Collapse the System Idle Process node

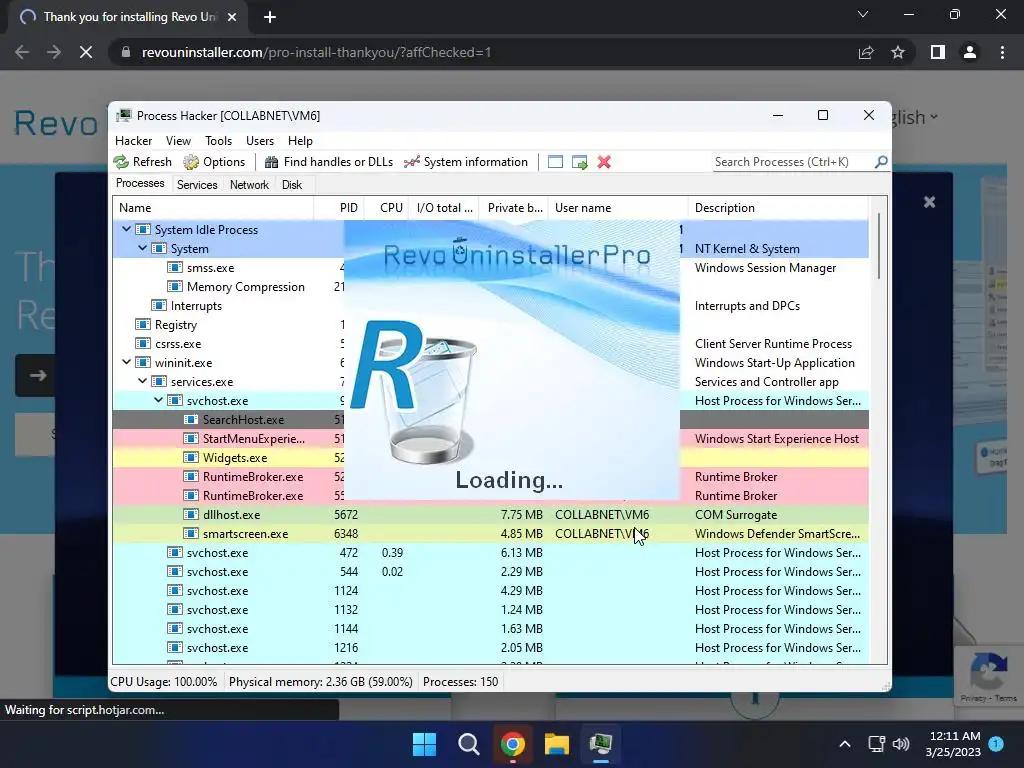point(127,229)
